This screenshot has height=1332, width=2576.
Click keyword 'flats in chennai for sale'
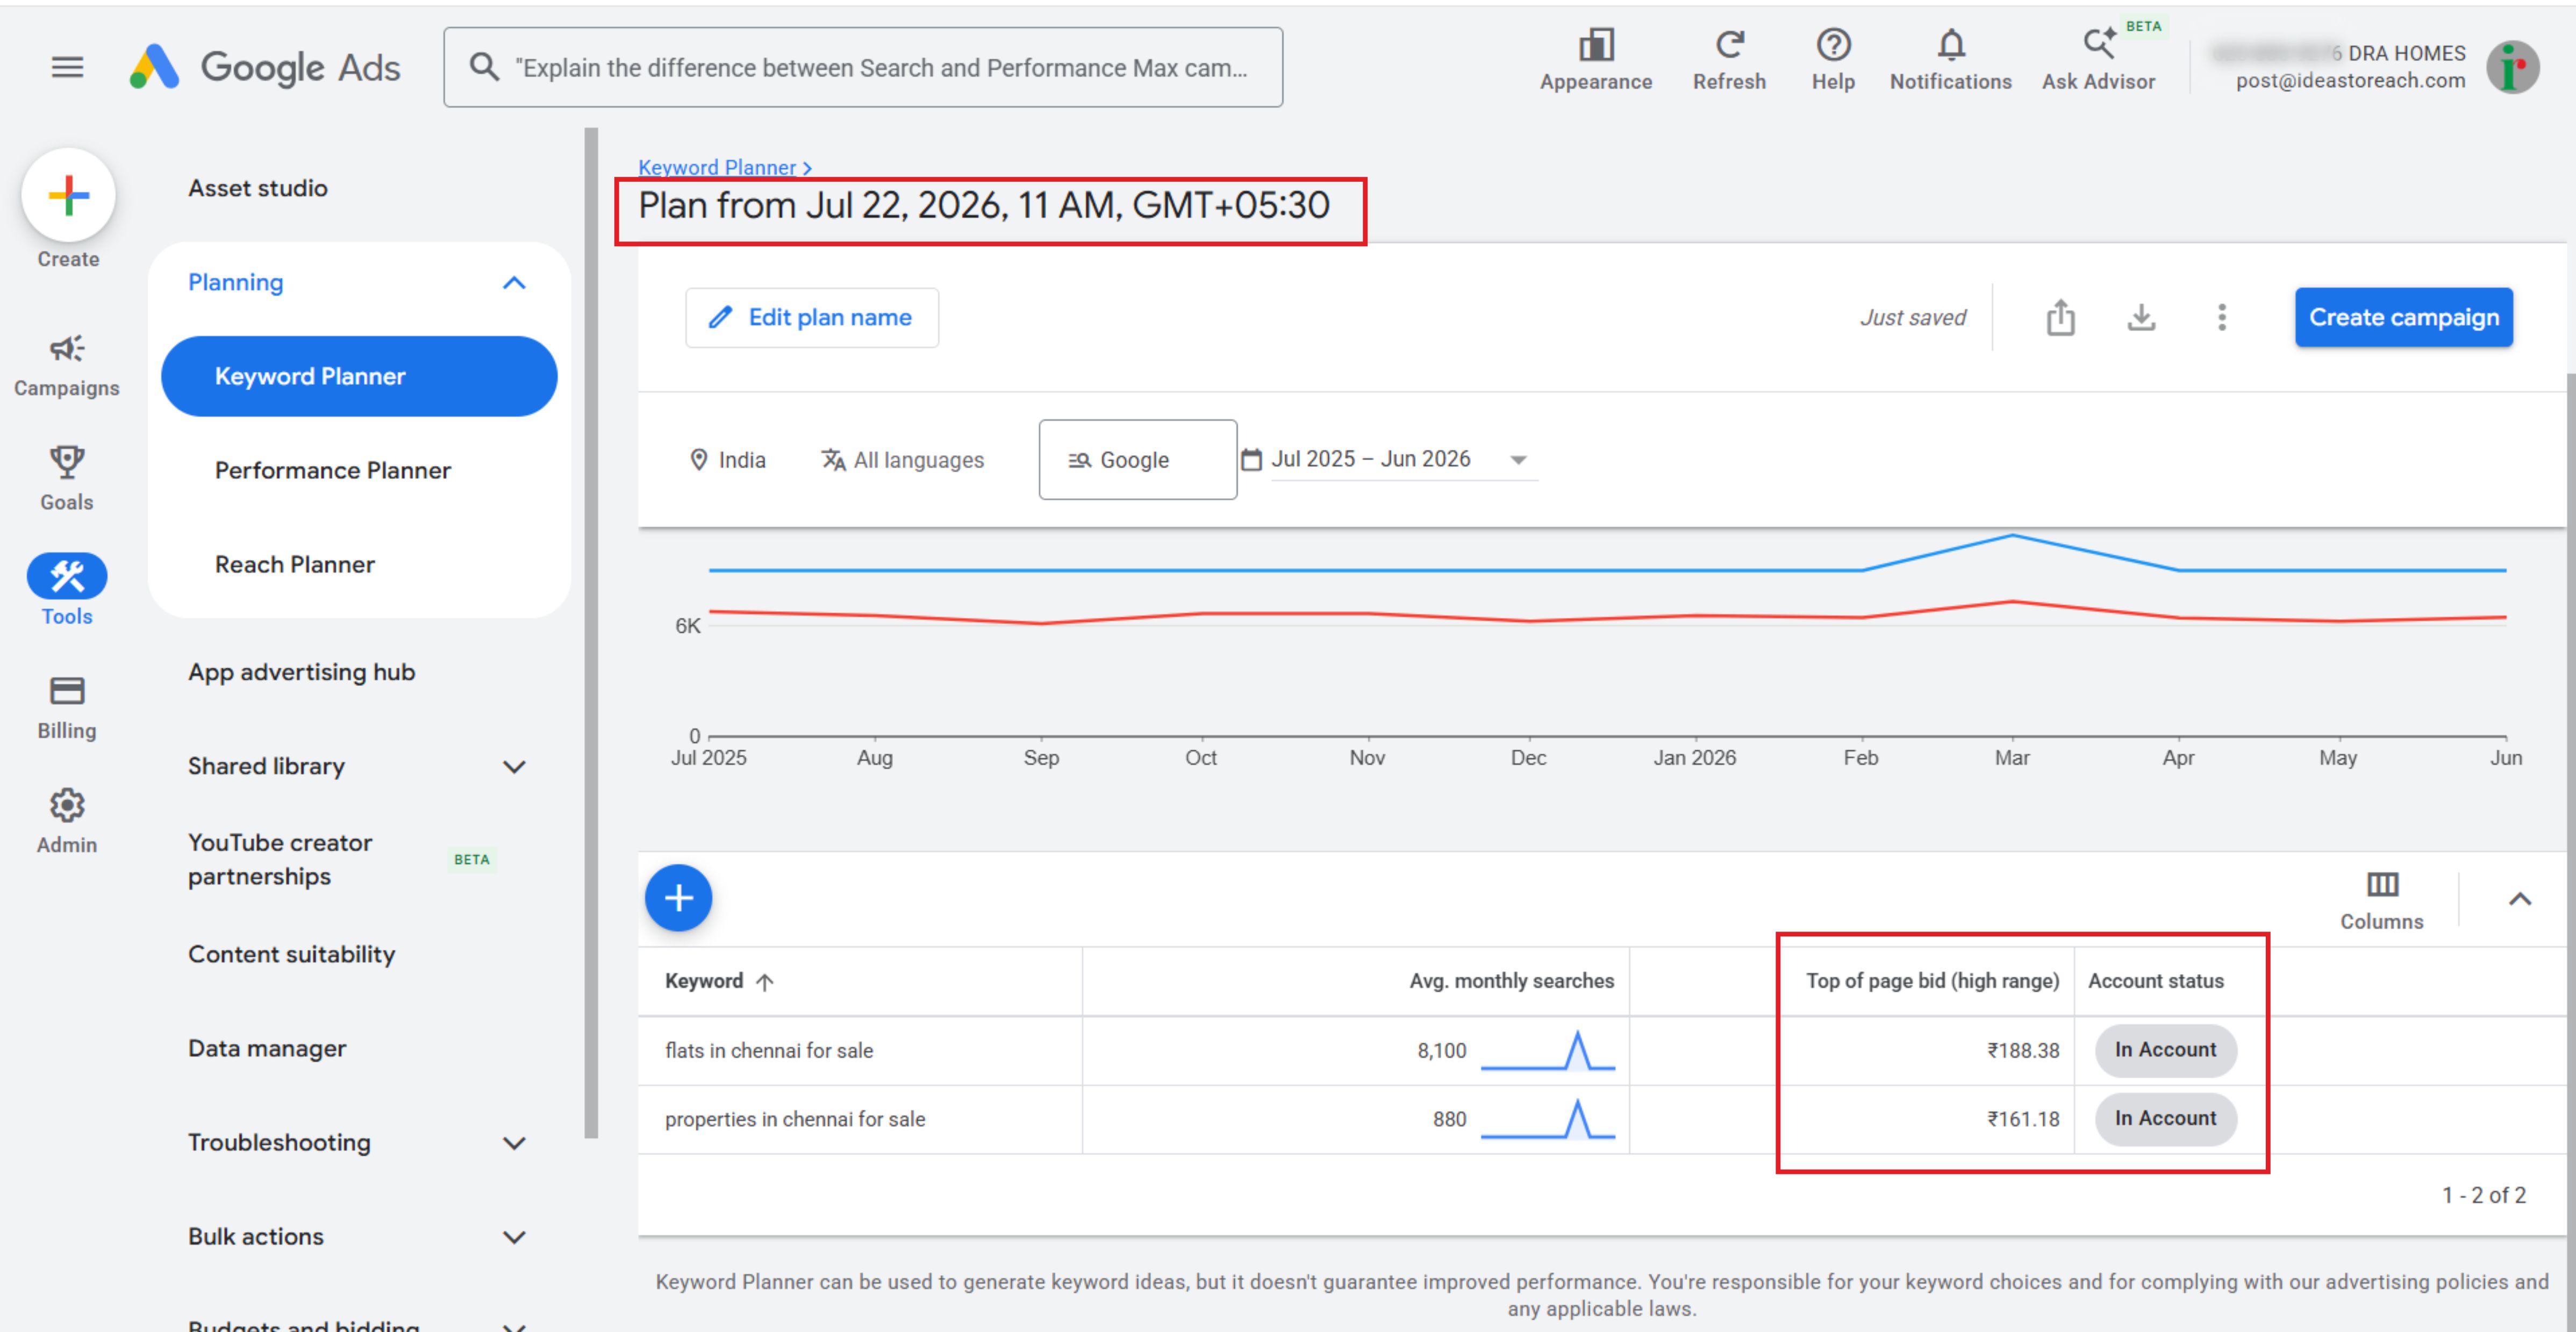click(769, 1051)
